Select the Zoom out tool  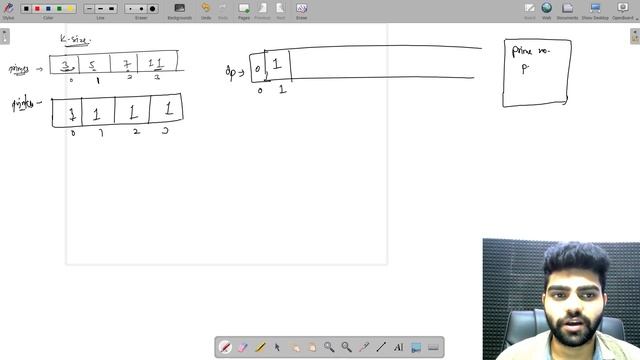click(347, 347)
